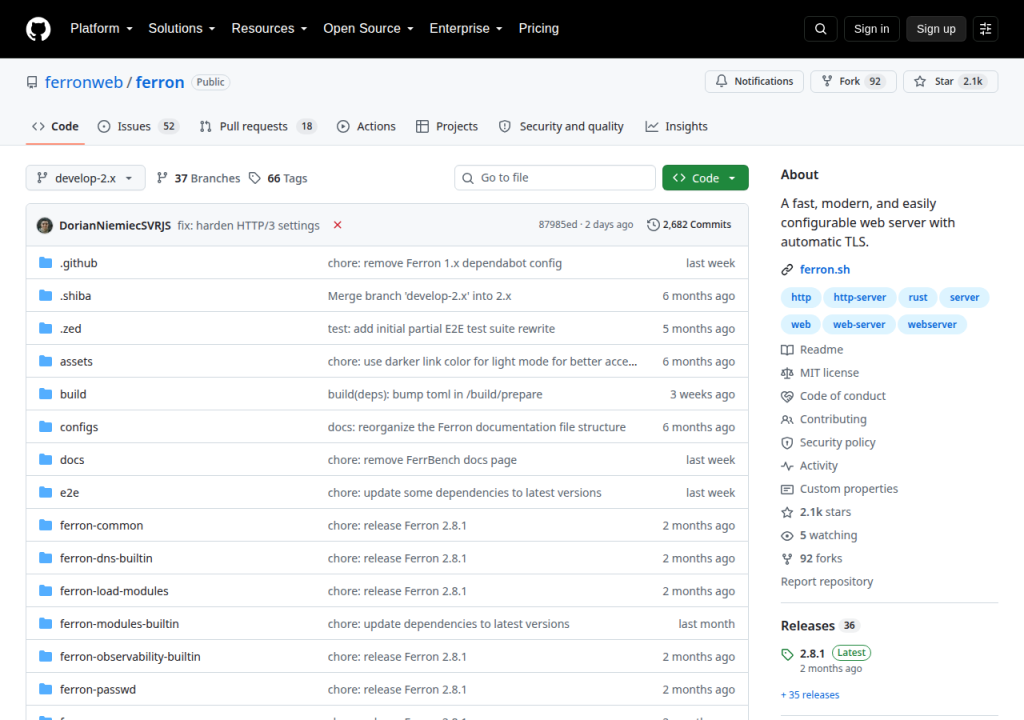The image size is (1024, 720).
Task: Open the e2e folder
Action: click(x=69, y=493)
